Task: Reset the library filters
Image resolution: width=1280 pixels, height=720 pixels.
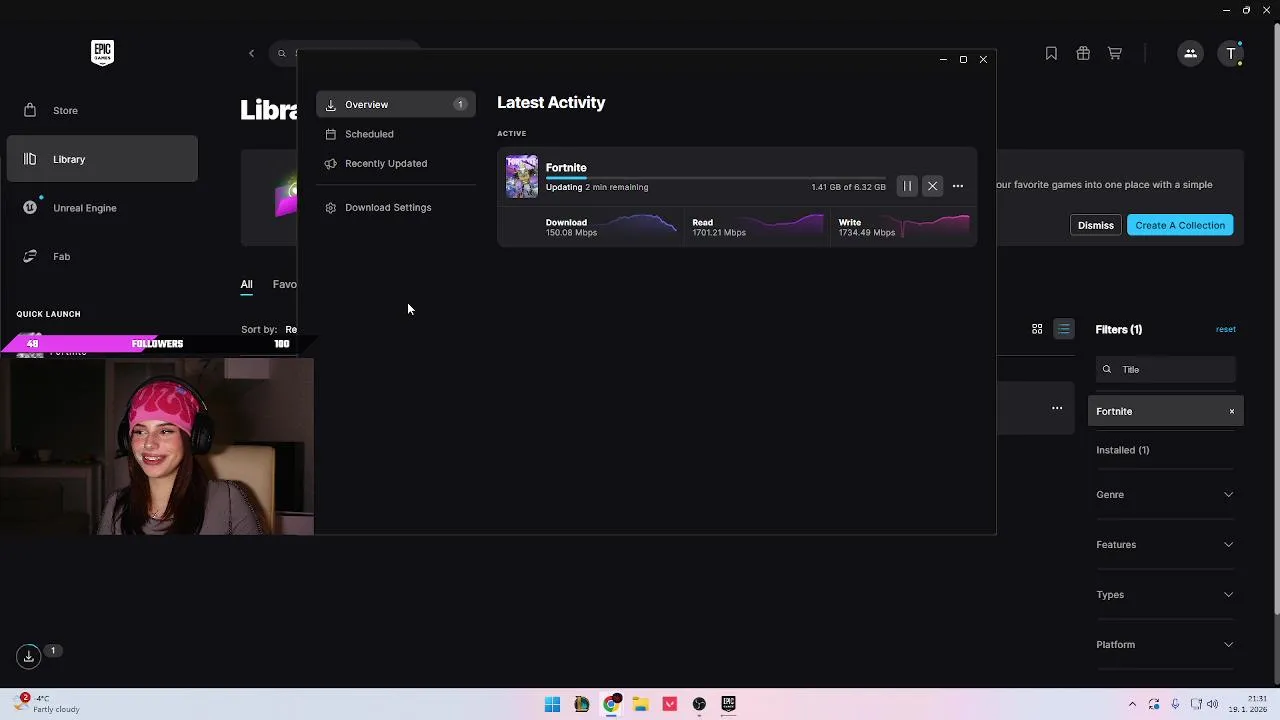Action: [1225, 329]
